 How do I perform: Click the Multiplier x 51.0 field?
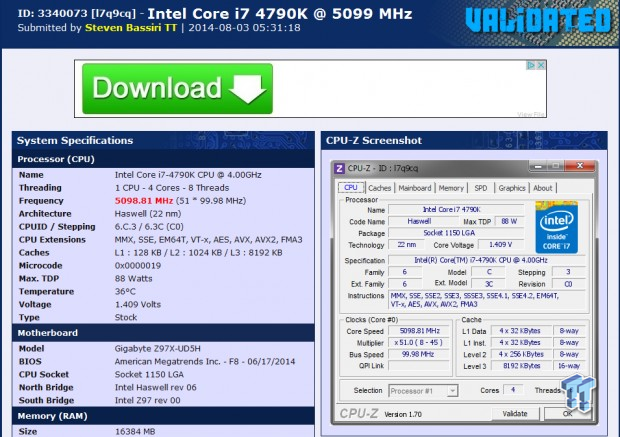coord(419,342)
